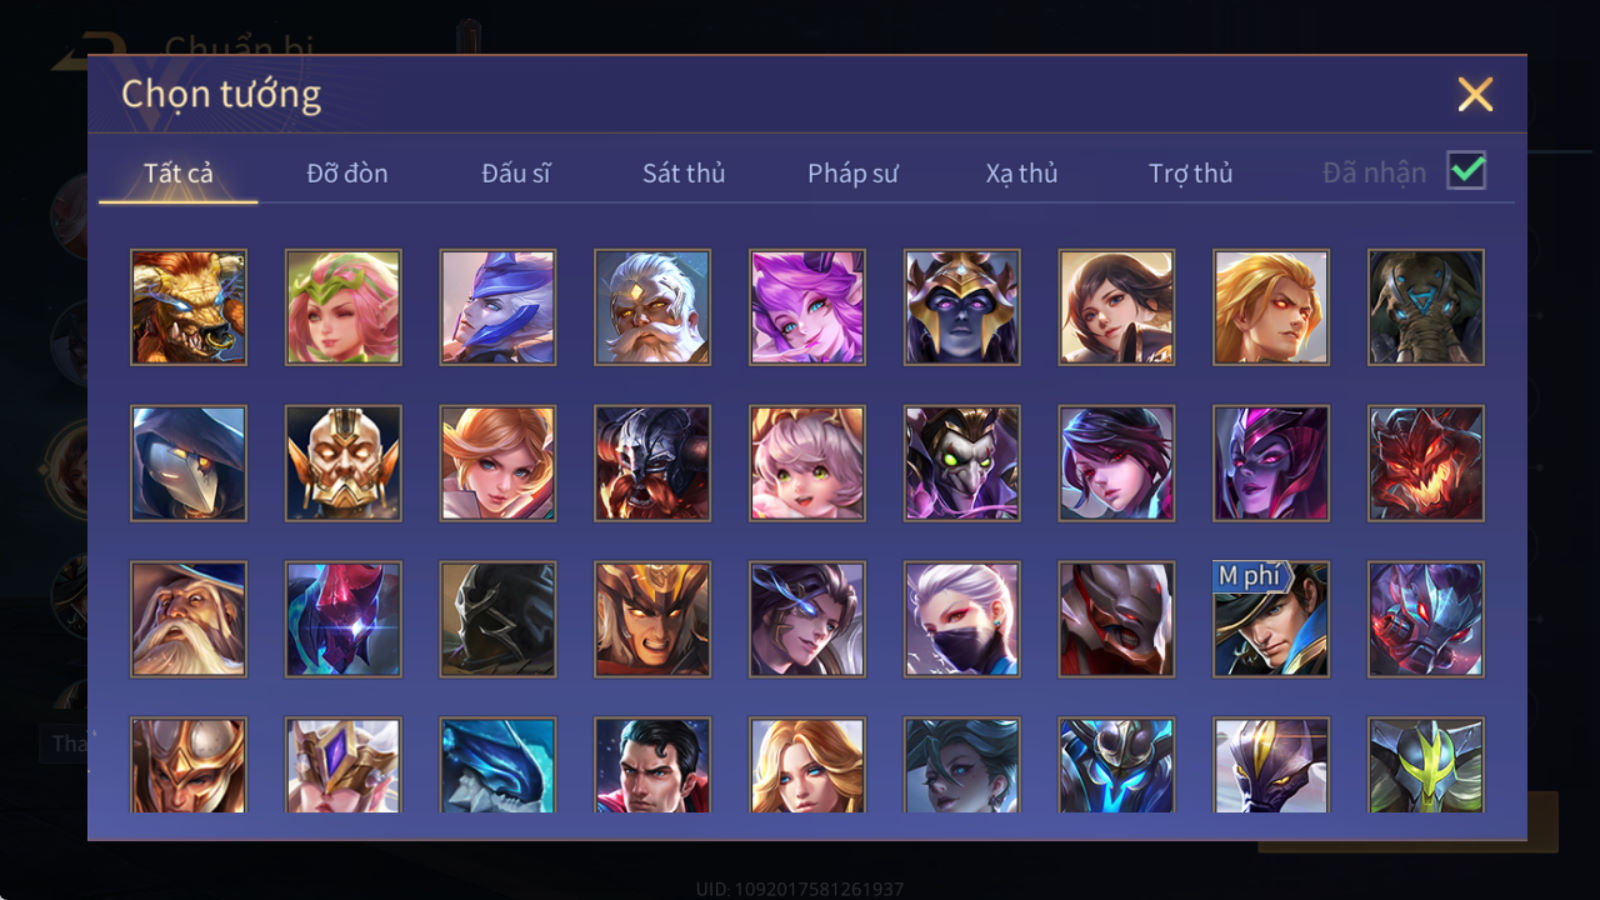Switch to the "Đỡ đòn" tab
The image size is (1600, 900).
[x=347, y=173]
